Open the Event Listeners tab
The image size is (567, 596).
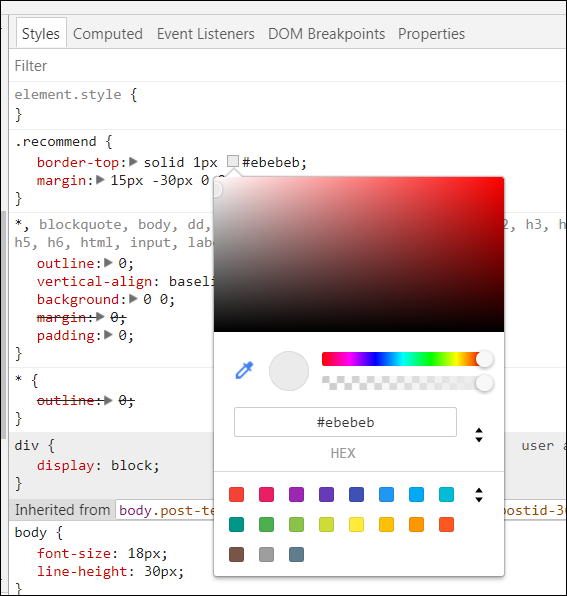coord(206,34)
